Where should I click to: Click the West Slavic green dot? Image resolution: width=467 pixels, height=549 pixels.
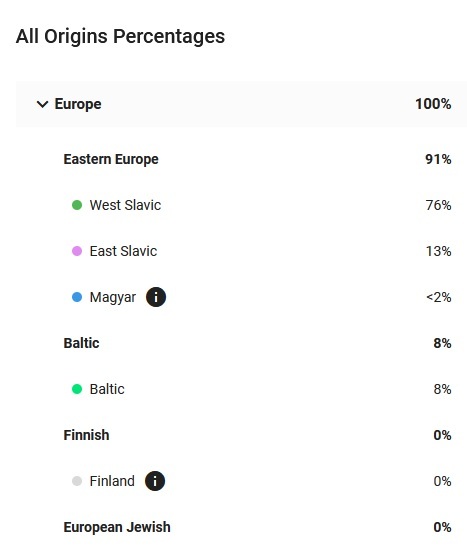(x=77, y=205)
